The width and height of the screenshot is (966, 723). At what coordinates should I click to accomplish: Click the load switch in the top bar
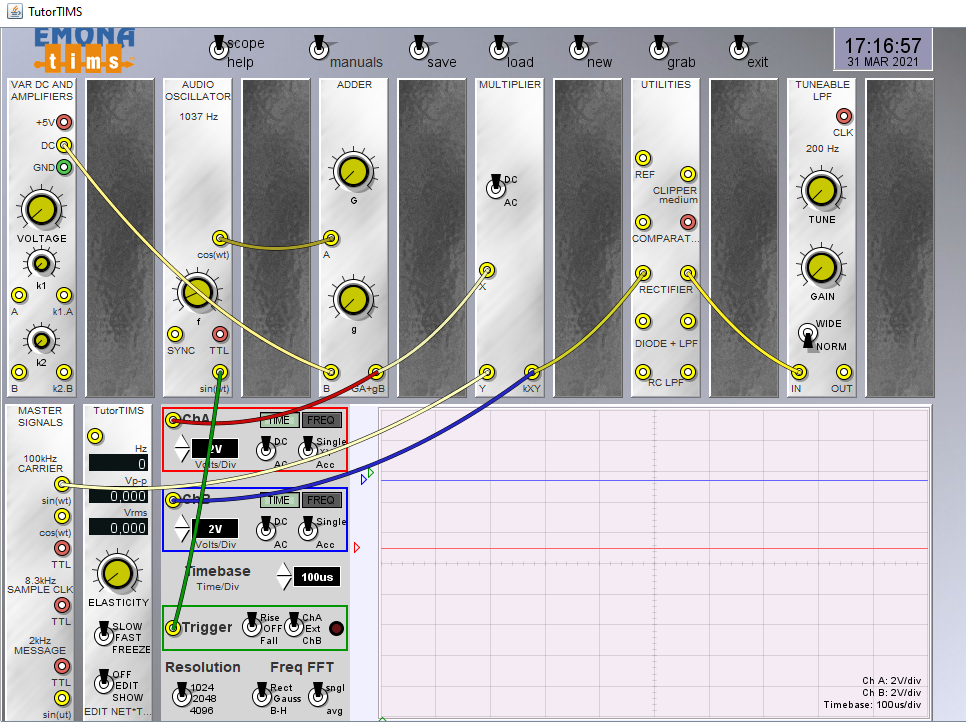coord(499,48)
